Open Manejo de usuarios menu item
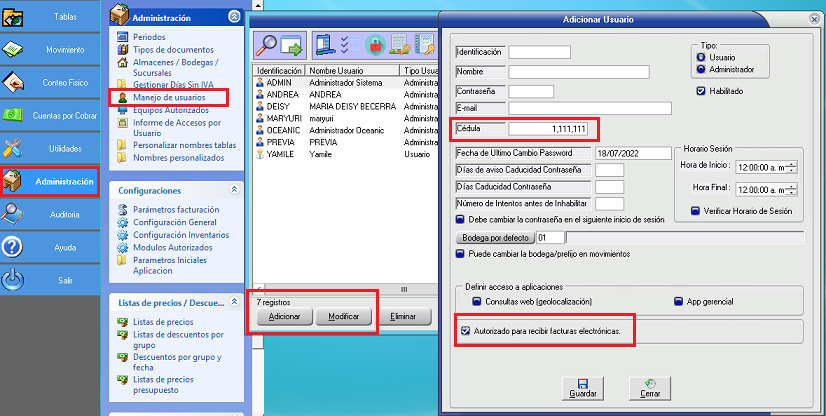This screenshot has width=826, height=416. 168,98
